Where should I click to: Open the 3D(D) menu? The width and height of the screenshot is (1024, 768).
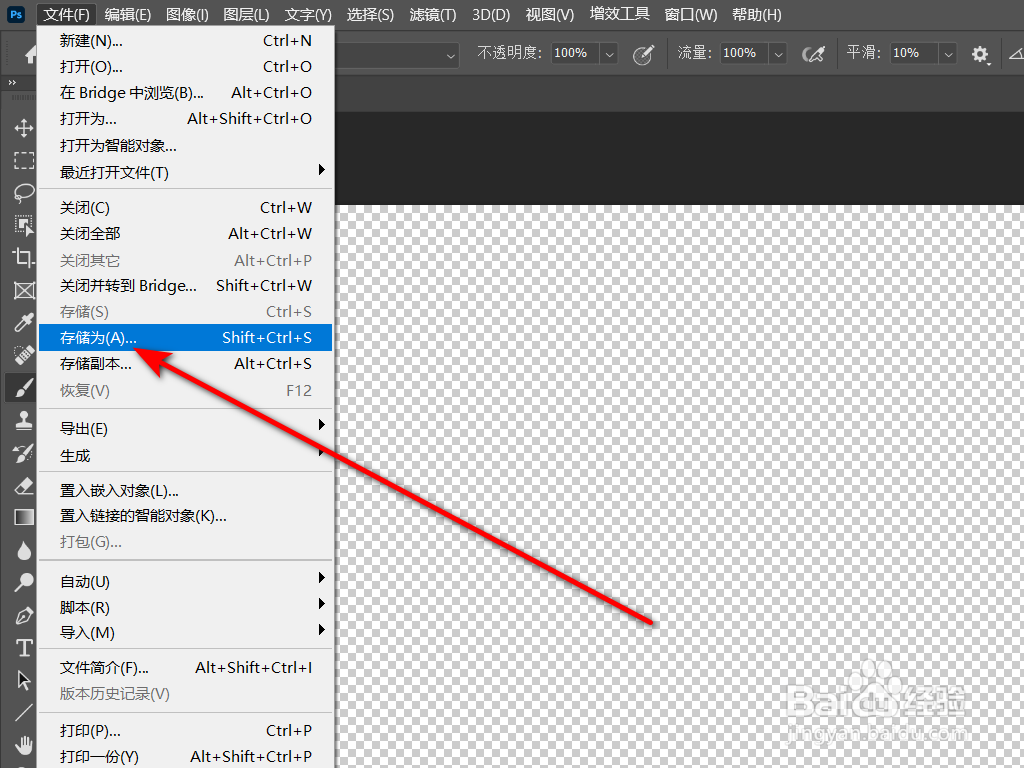(491, 14)
